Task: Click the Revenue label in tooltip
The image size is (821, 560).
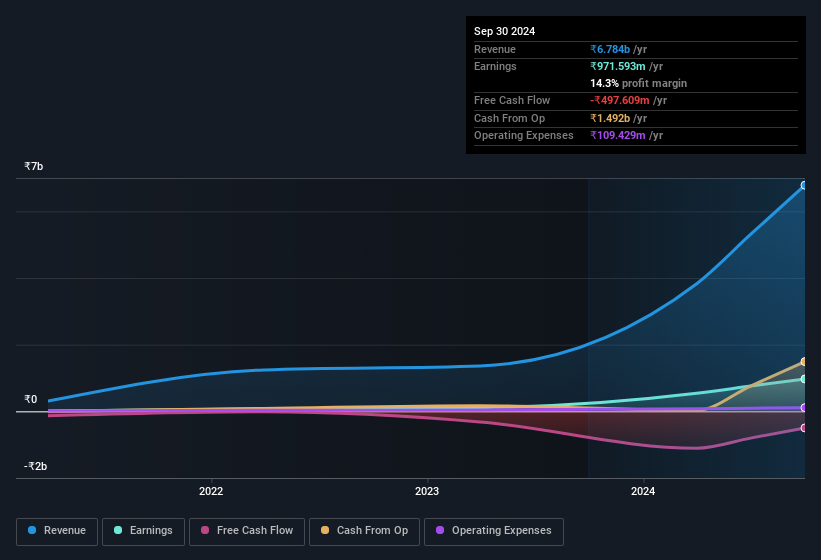Action: click(495, 49)
